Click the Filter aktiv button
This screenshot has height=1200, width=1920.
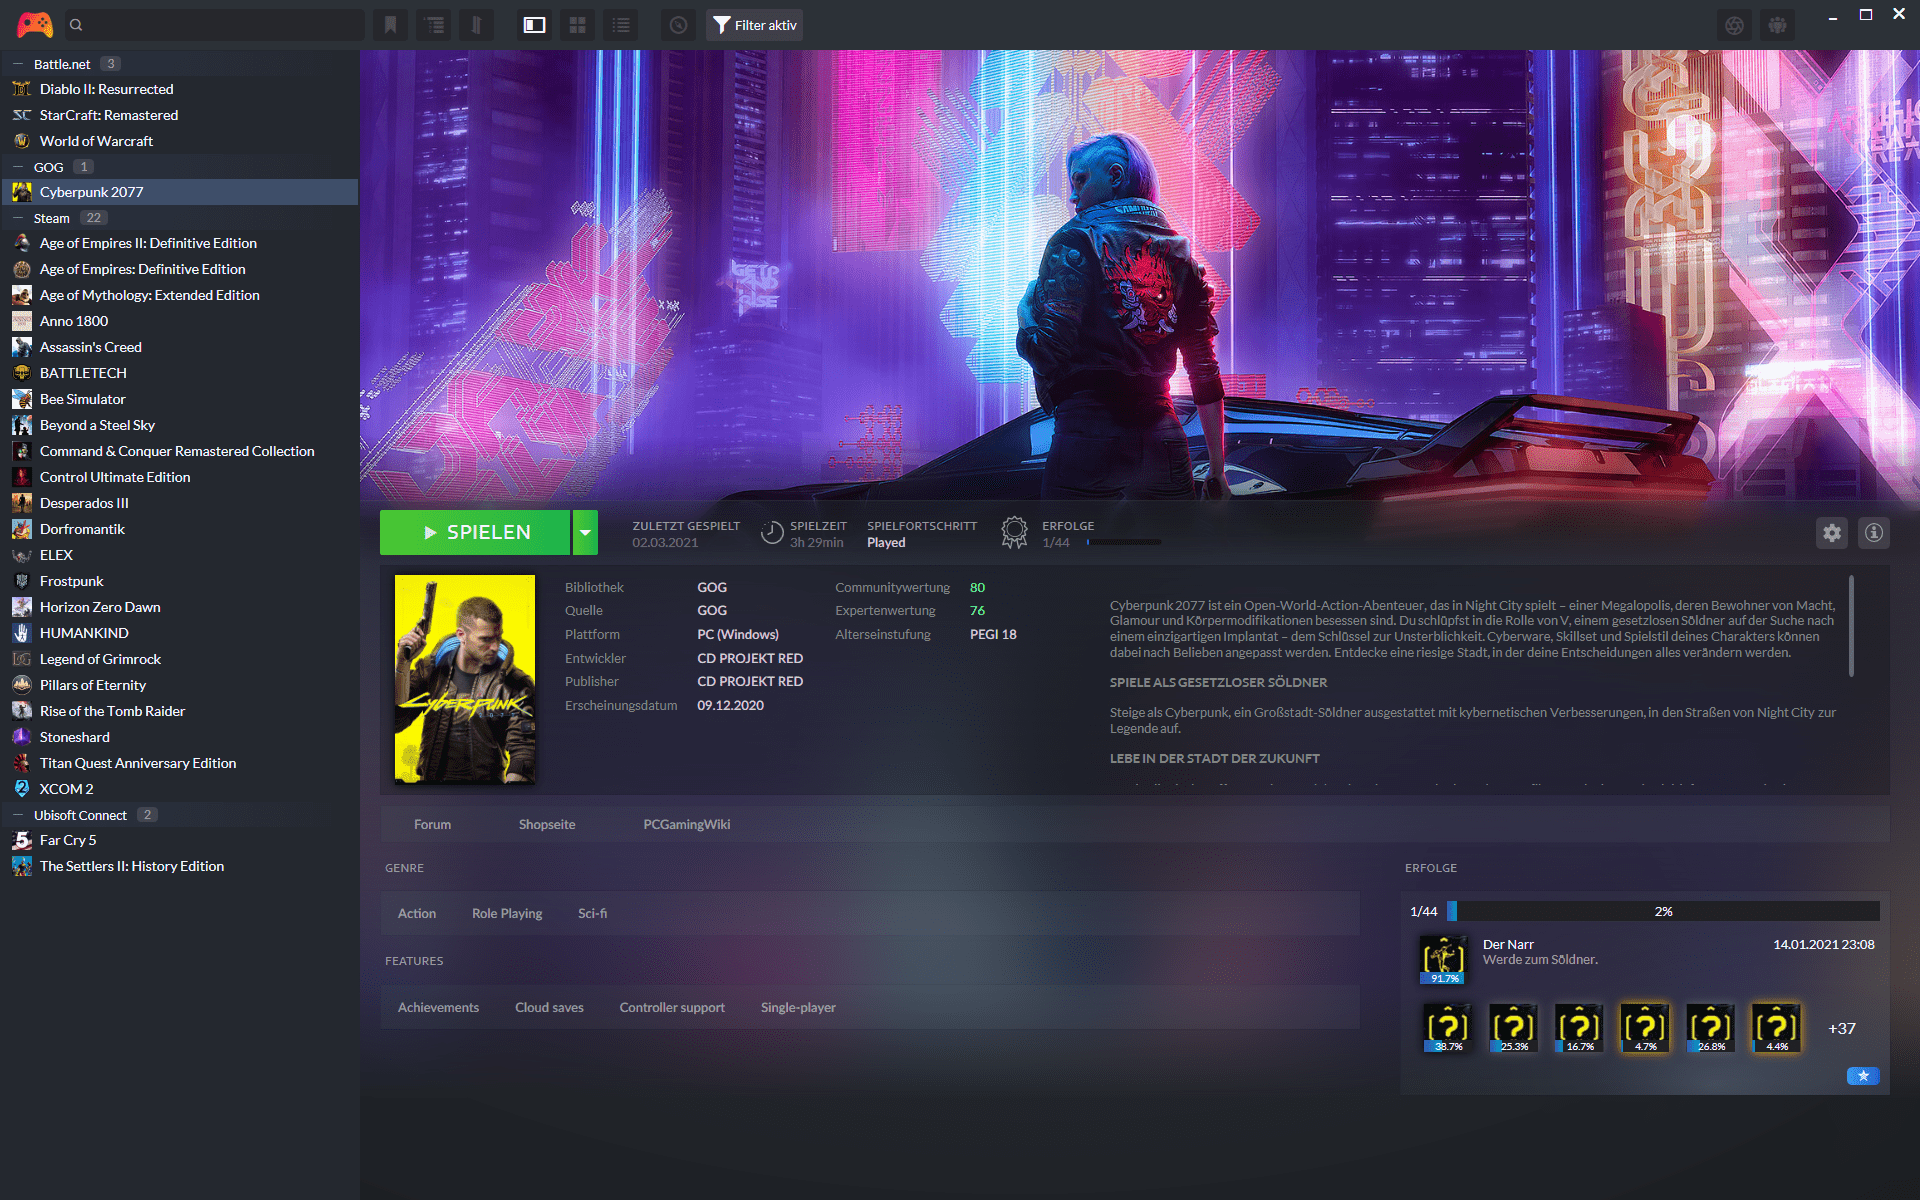coord(755,25)
